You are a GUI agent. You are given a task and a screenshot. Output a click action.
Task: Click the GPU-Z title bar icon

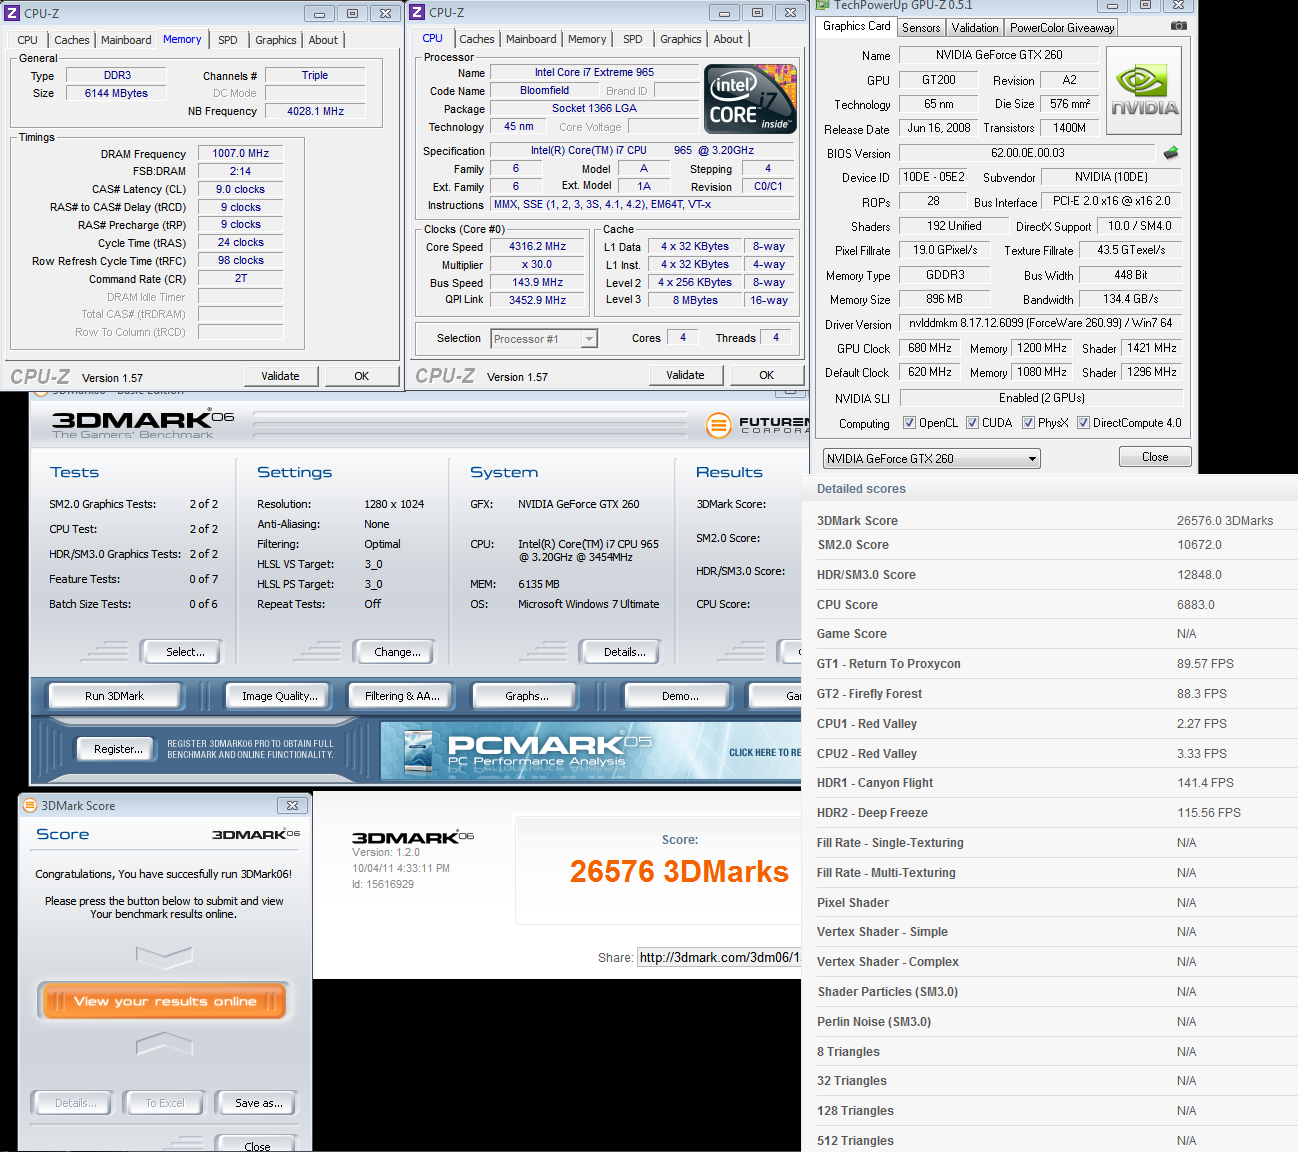click(x=824, y=5)
